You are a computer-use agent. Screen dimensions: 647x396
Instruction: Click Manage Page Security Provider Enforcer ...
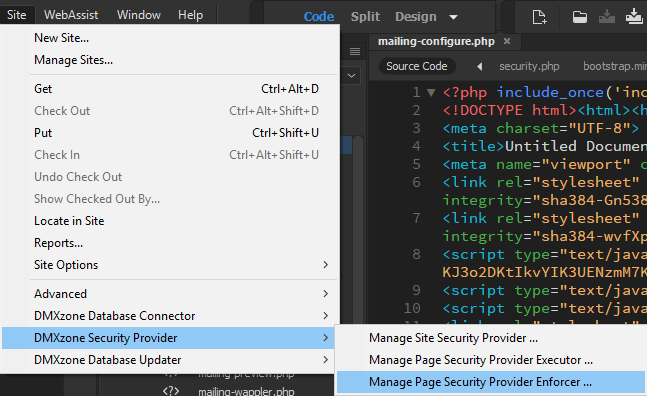click(x=491, y=382)
